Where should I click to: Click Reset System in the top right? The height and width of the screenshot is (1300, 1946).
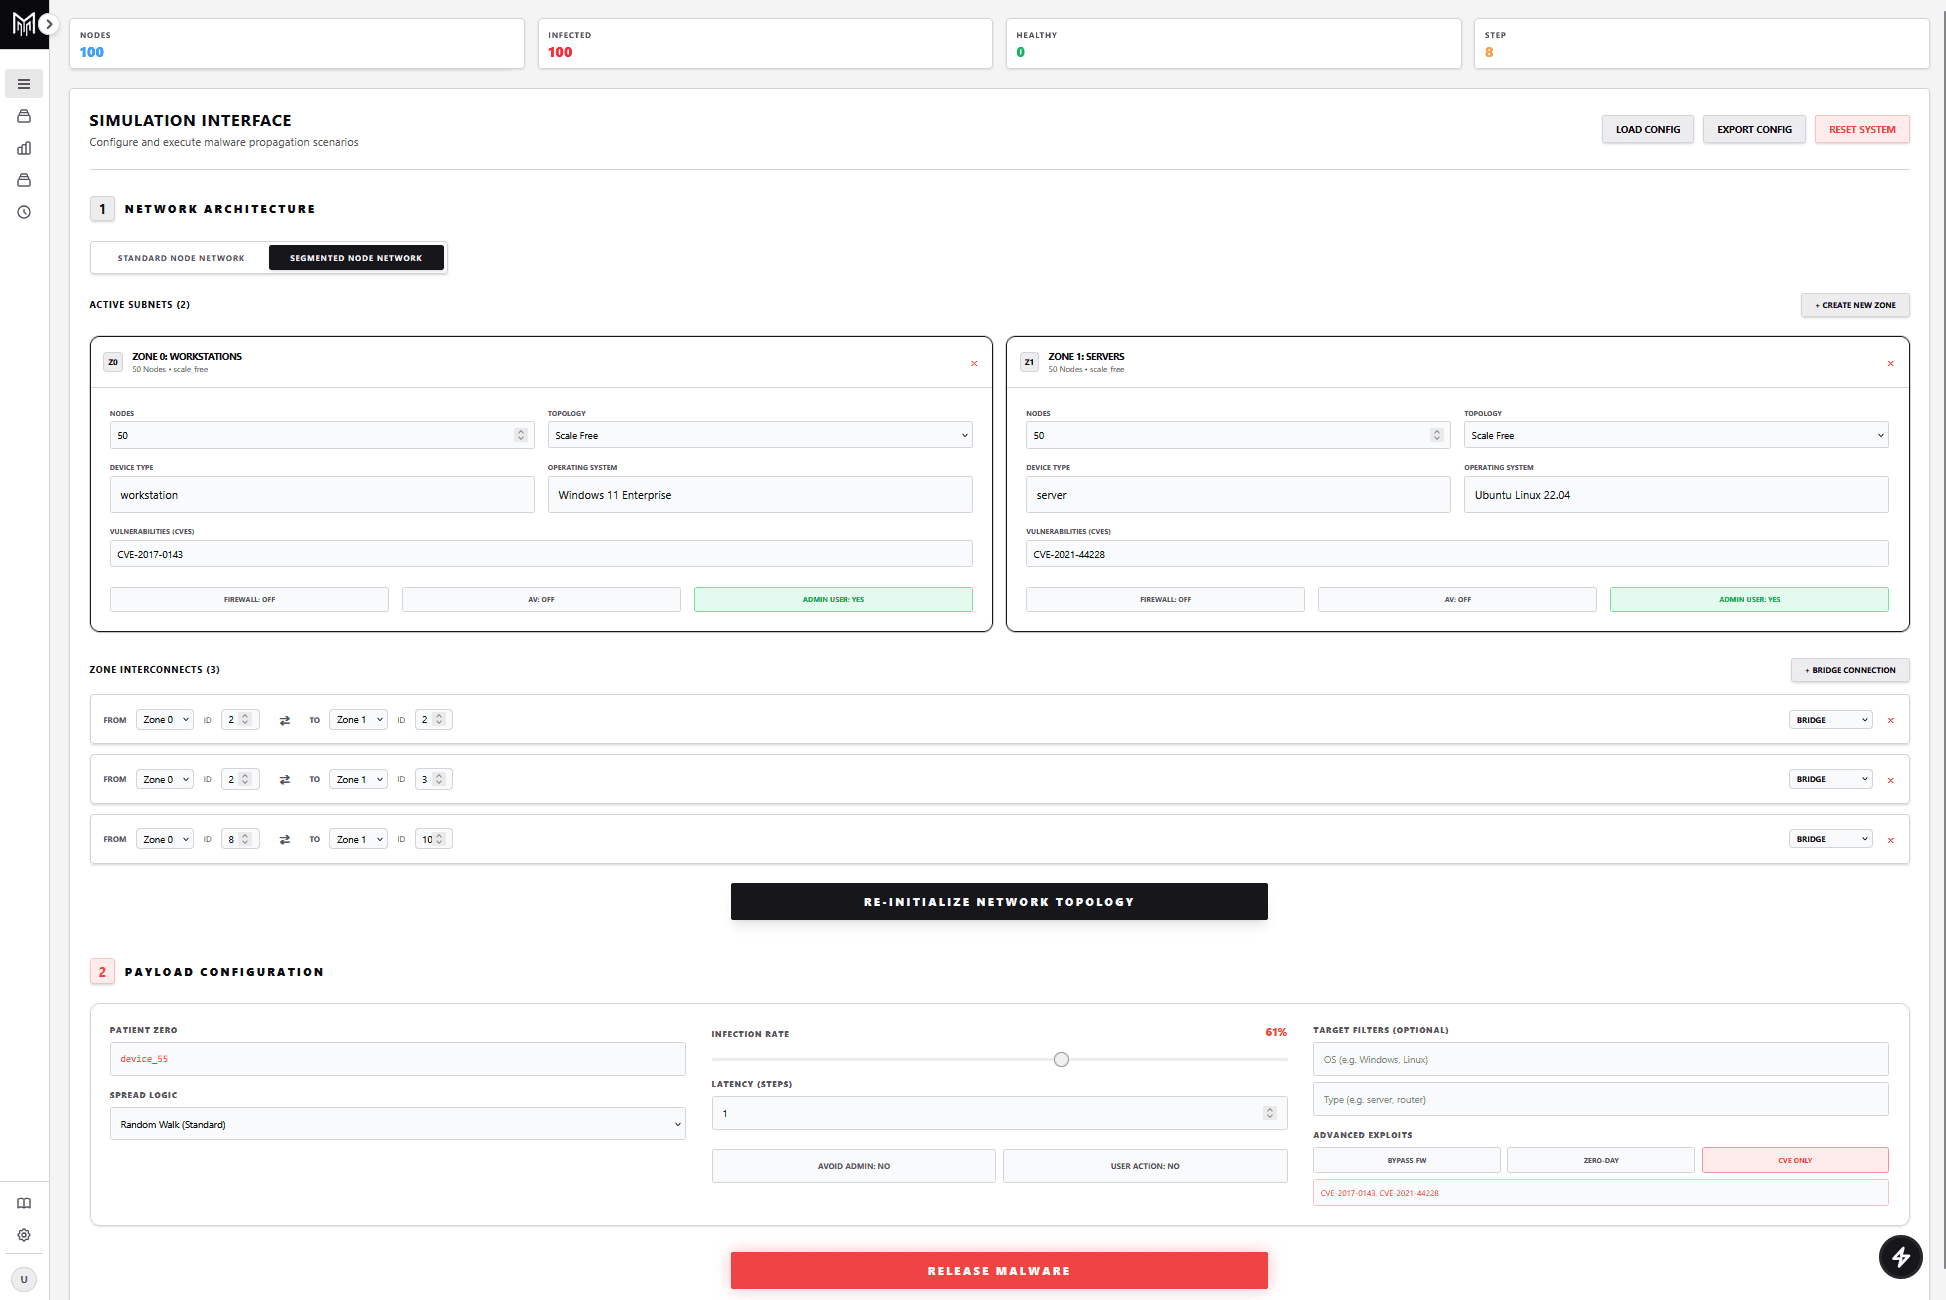click(x=1861, y=129)
